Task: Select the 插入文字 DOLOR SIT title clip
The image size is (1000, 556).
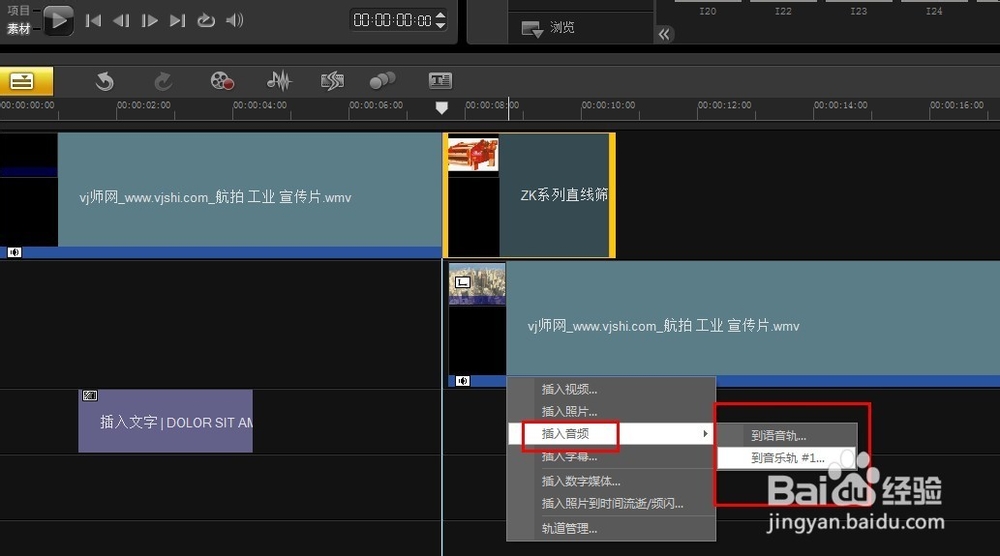Action: pos(166,421)
